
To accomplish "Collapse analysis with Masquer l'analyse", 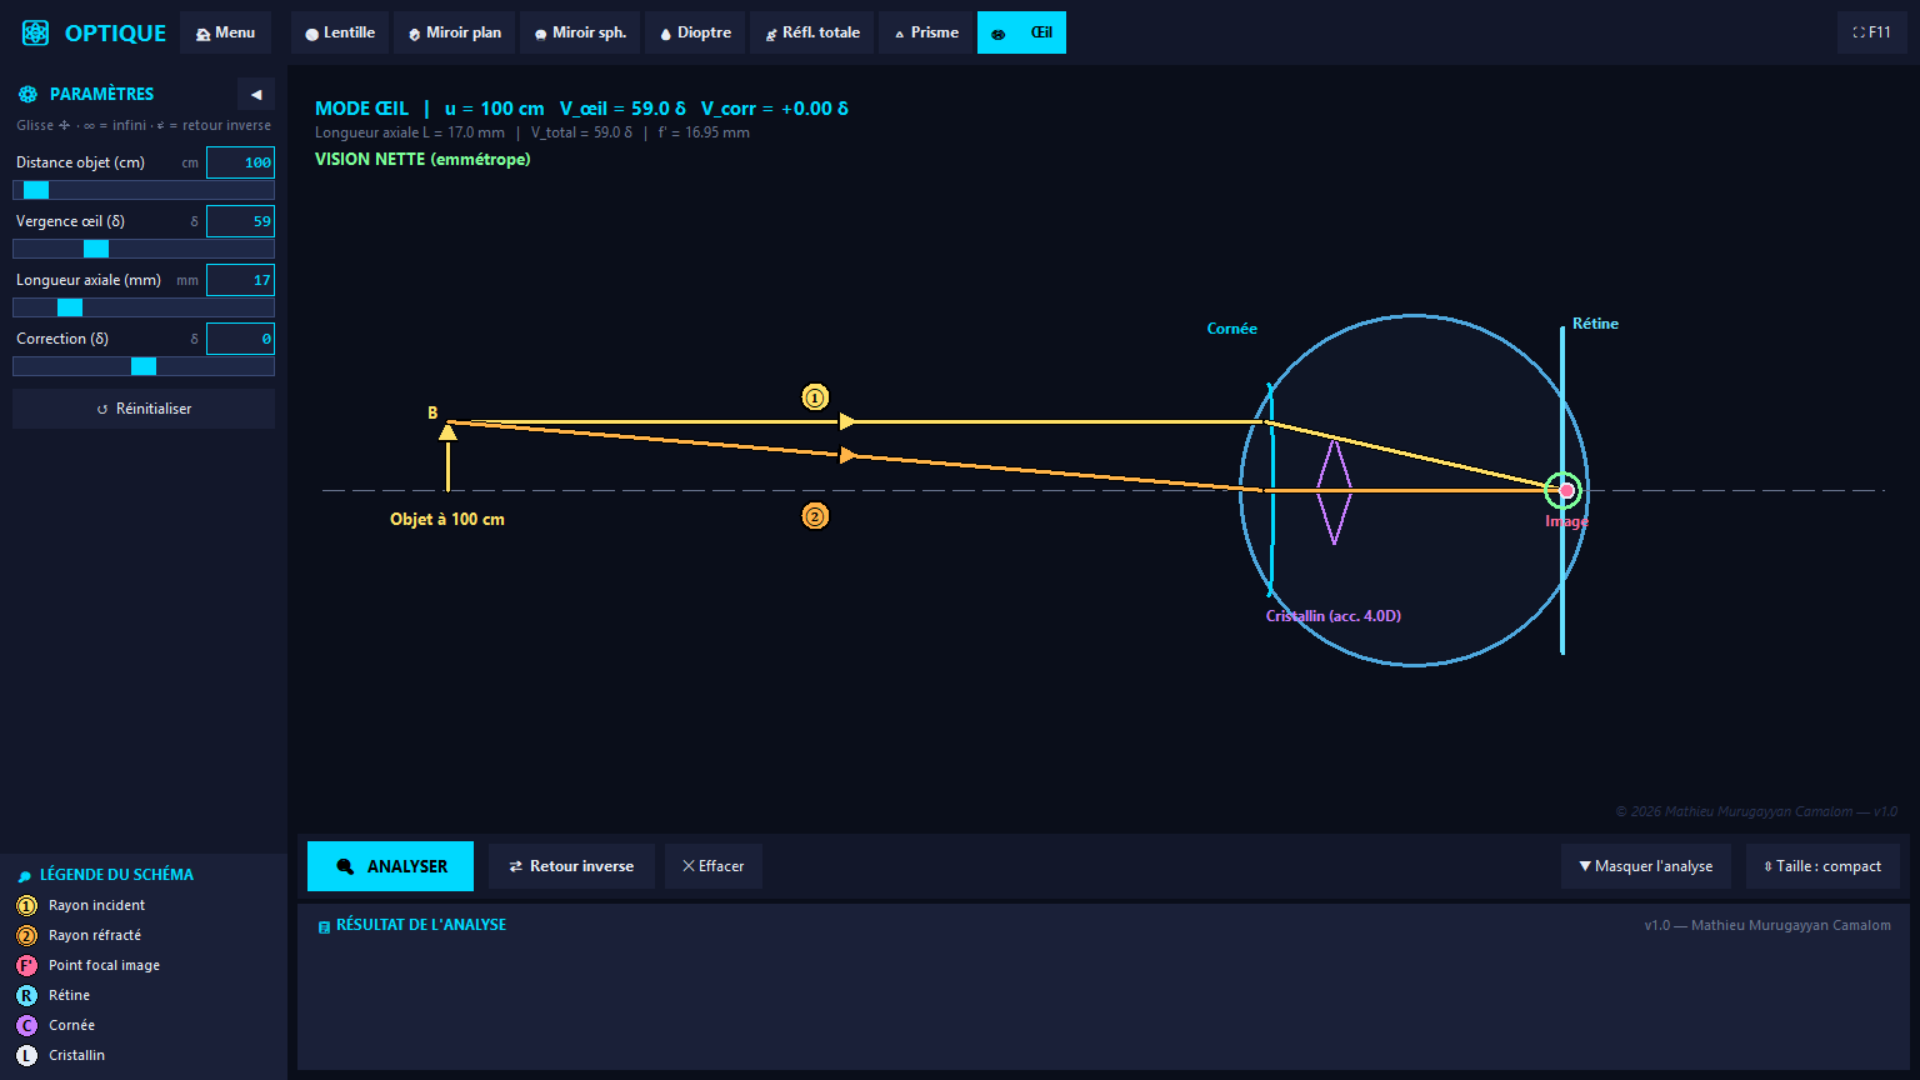I will pos(1646,866).
